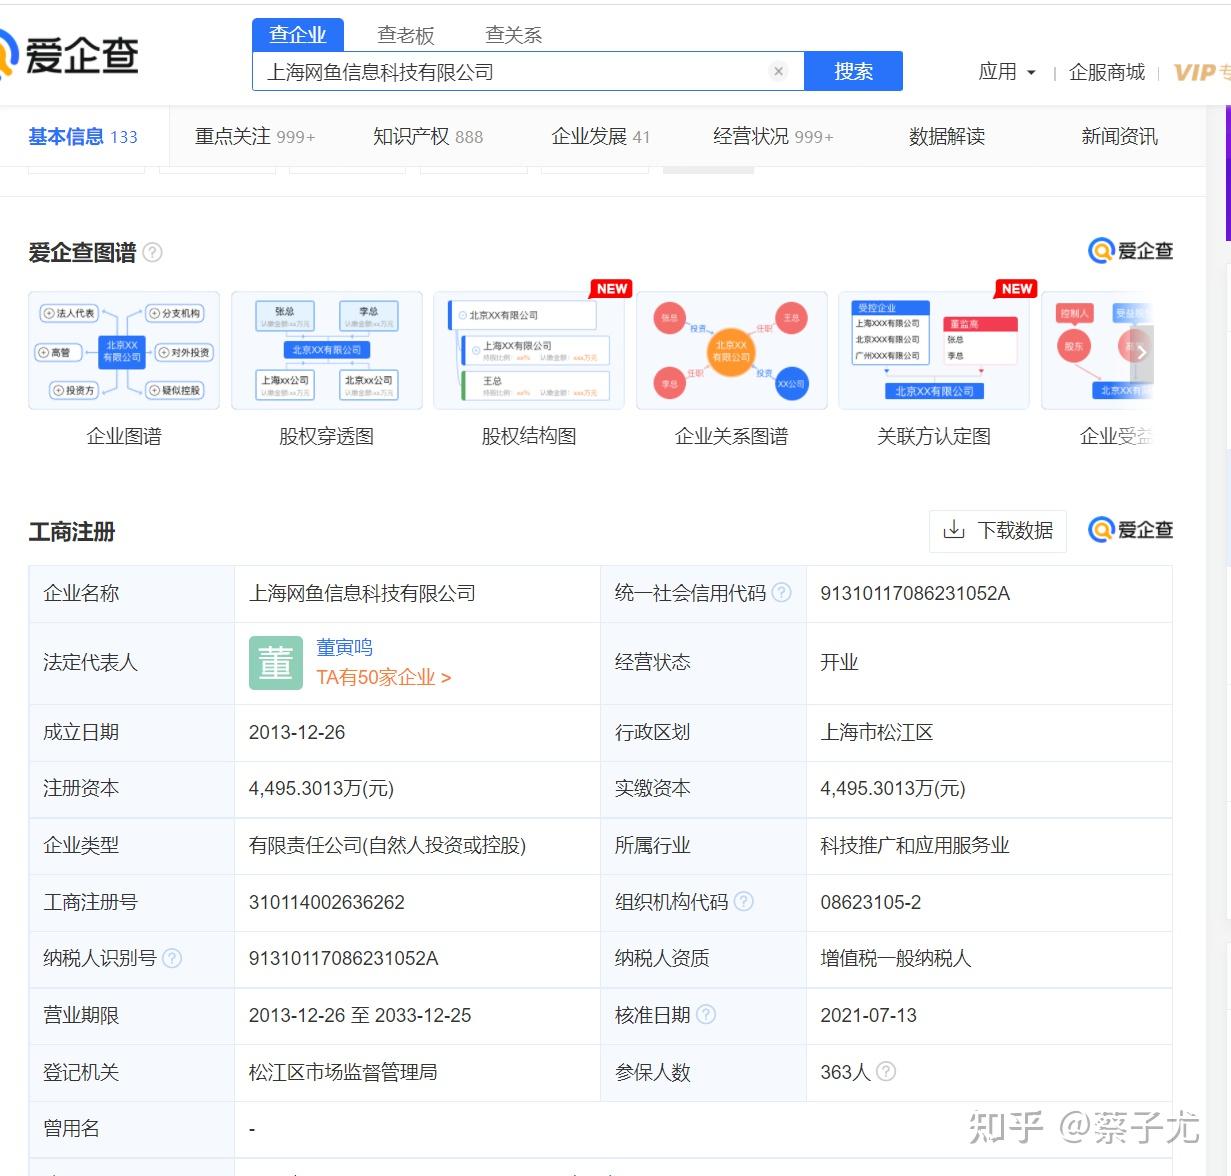Open the 重点关注 tab

click(x=255, y=137)
